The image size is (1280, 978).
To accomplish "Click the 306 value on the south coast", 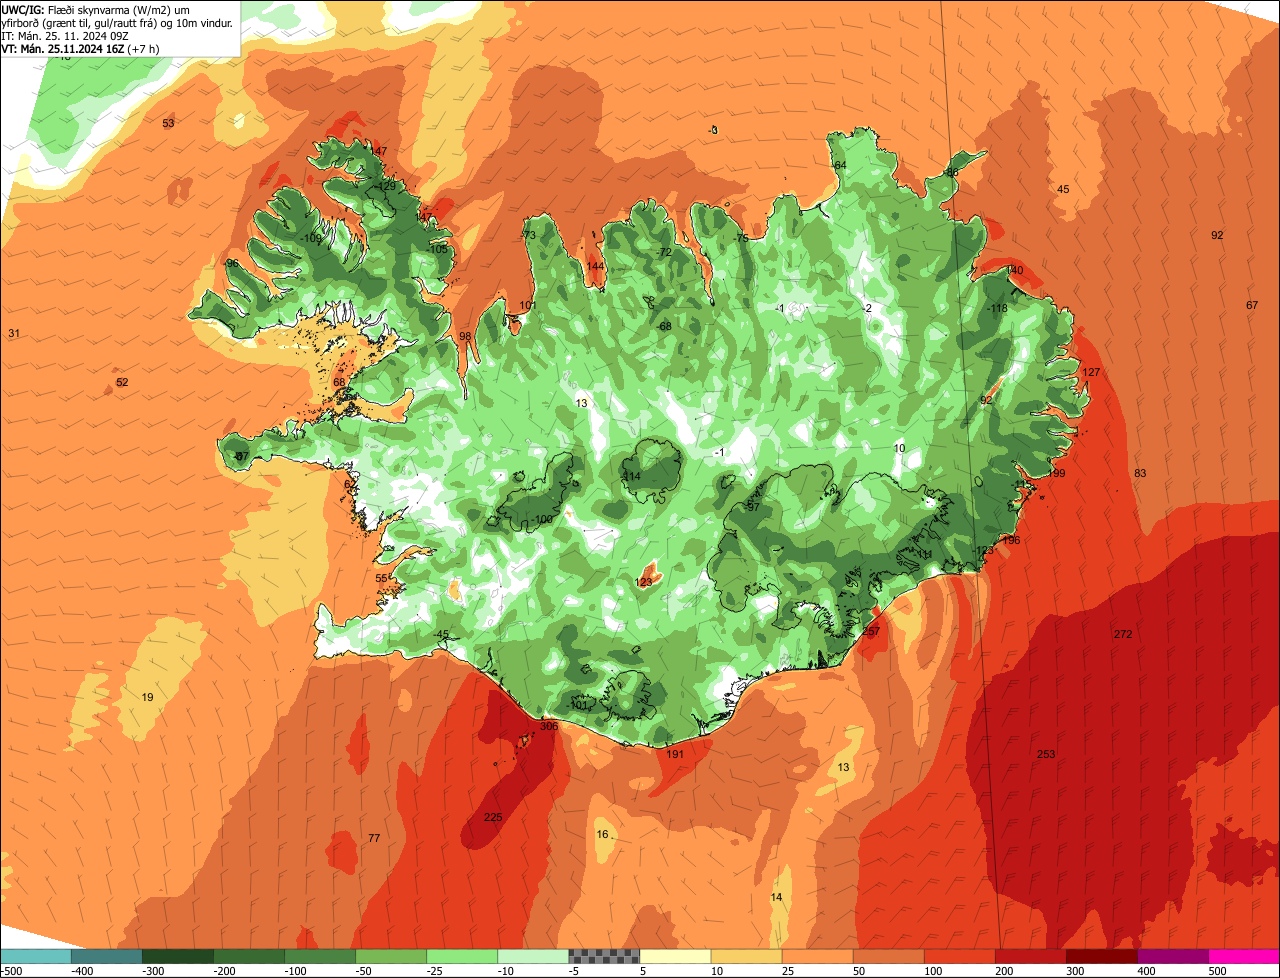I will pos(548,726).
